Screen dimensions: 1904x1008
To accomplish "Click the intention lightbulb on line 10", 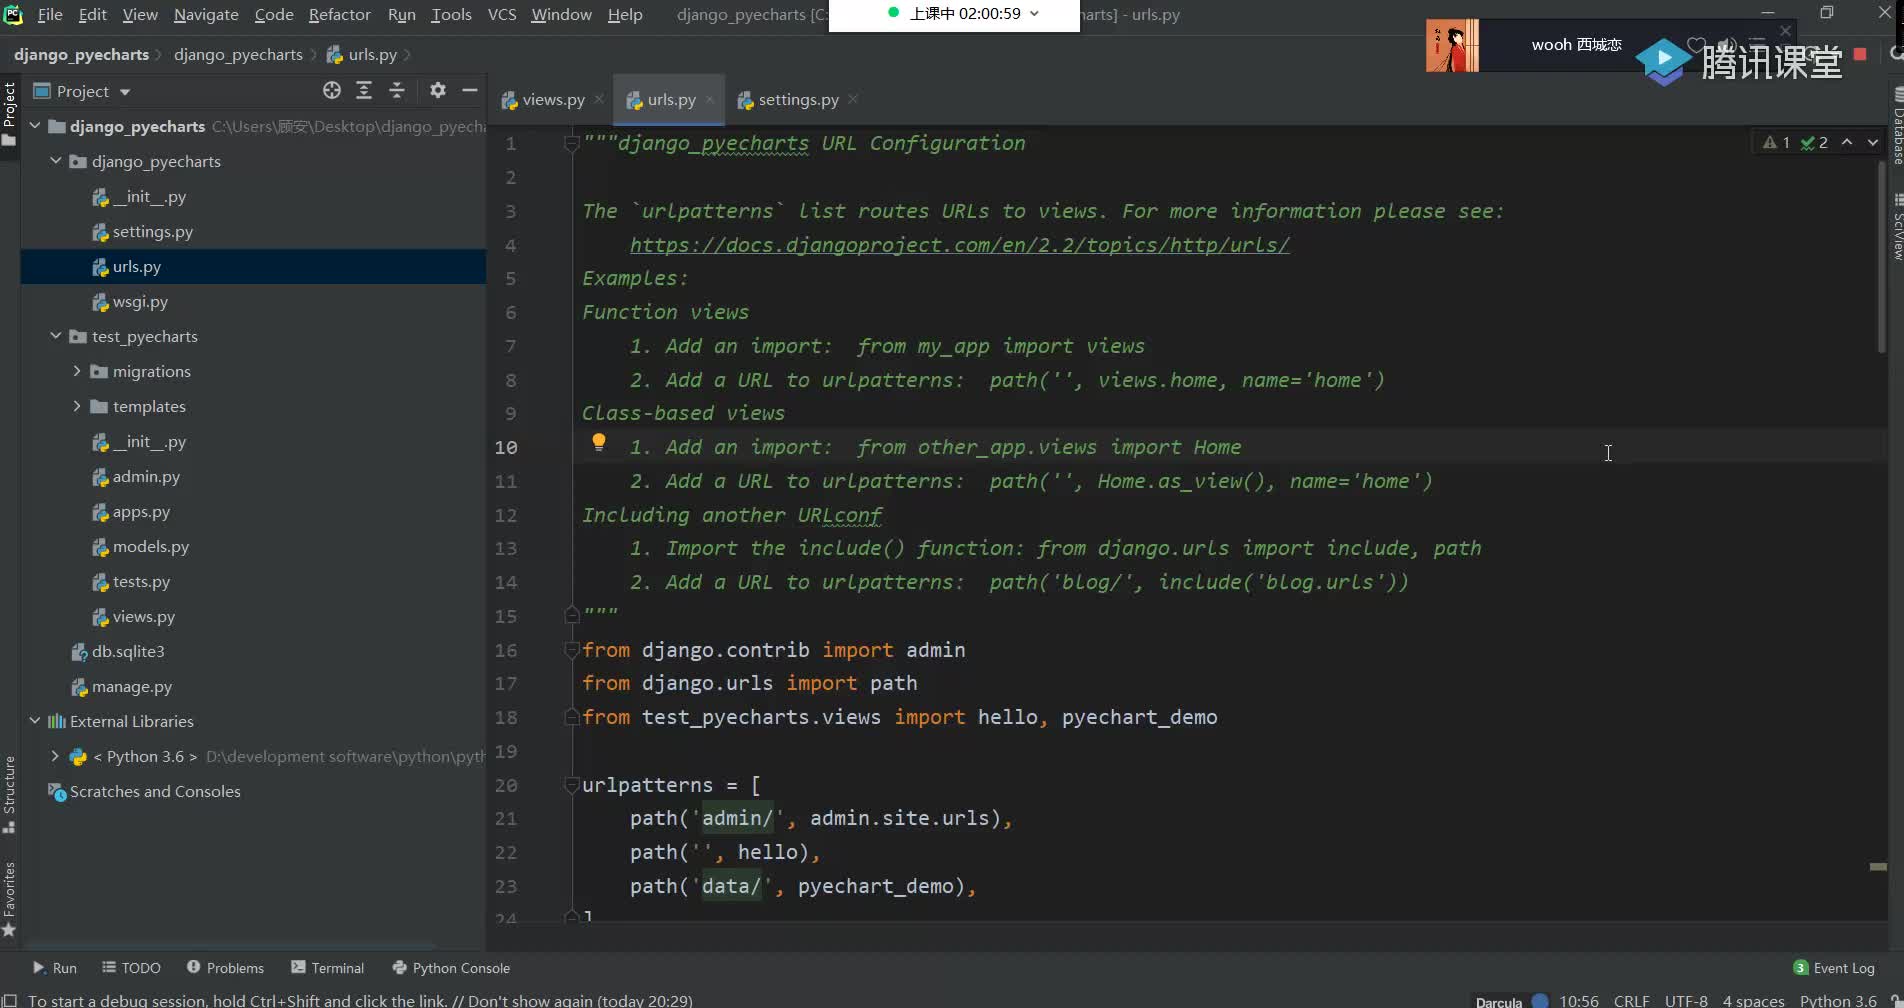I will click(x=599, y=442).
